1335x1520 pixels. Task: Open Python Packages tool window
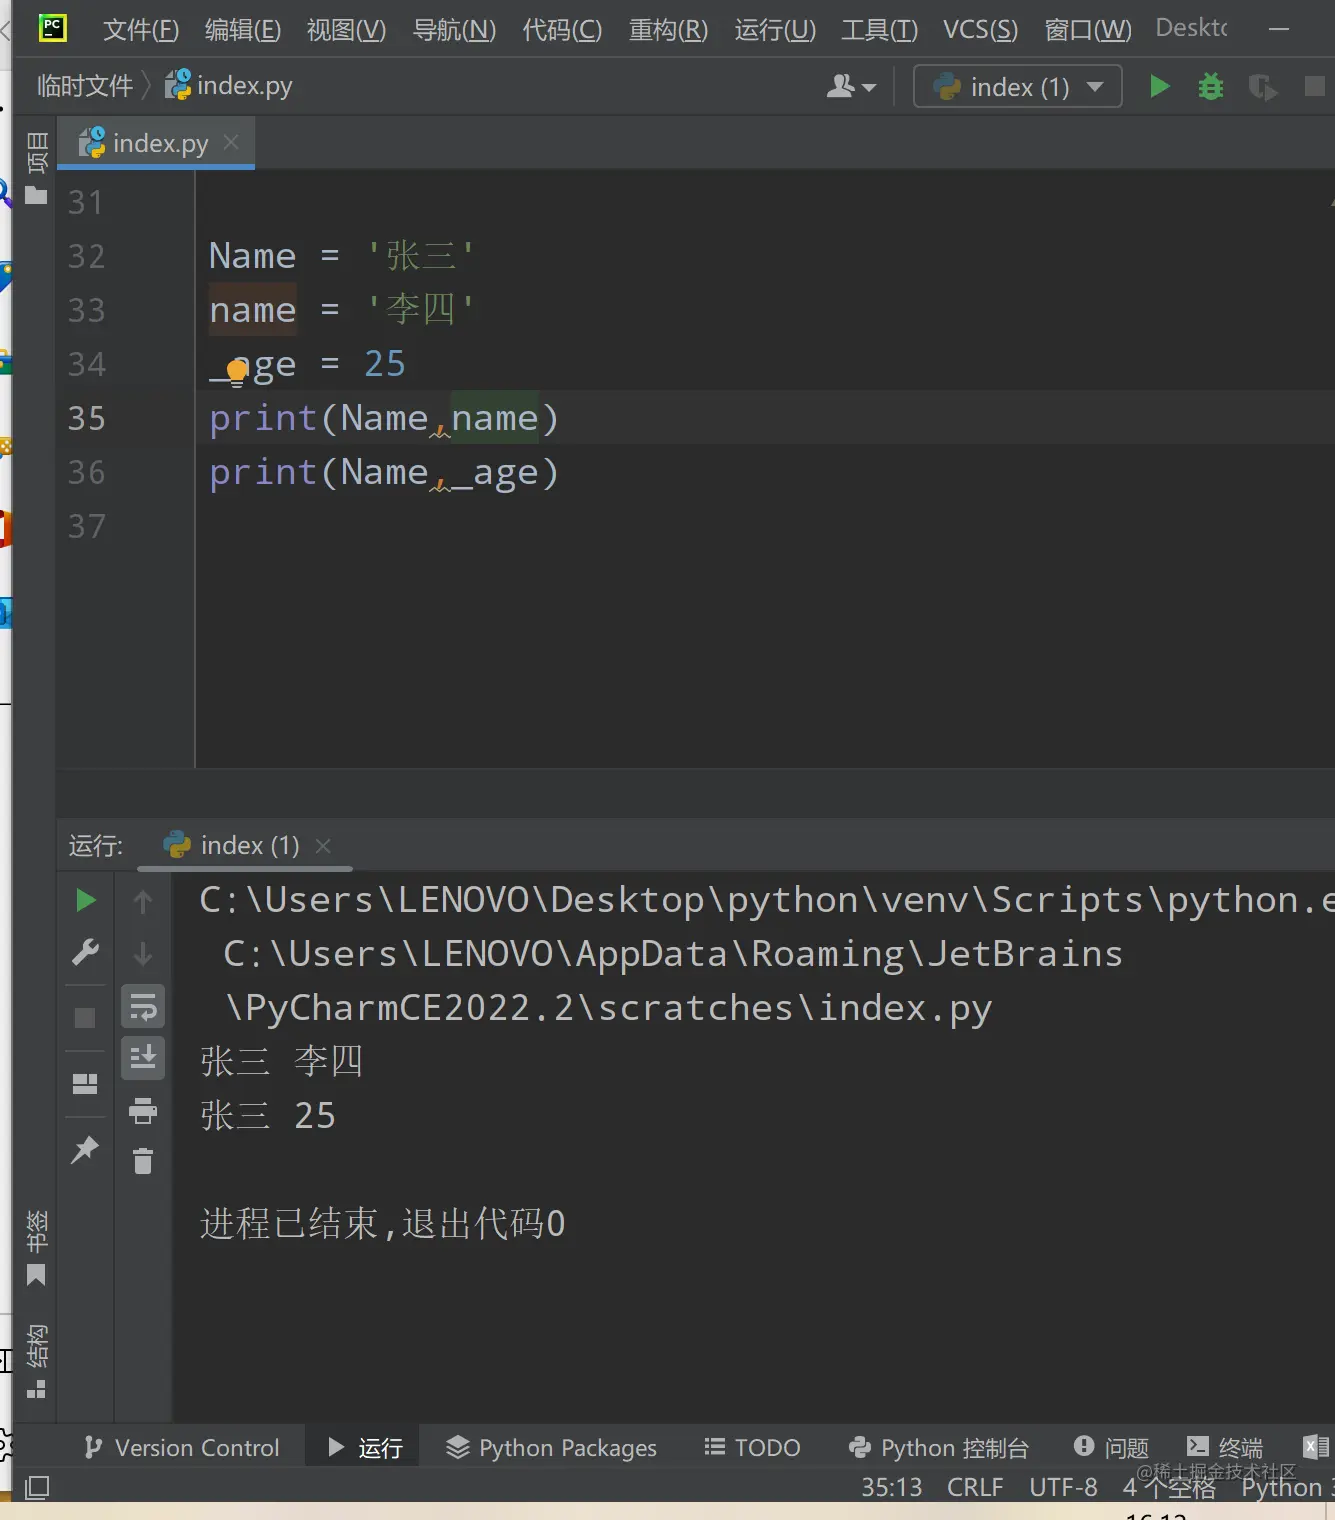pos(552,1448)
